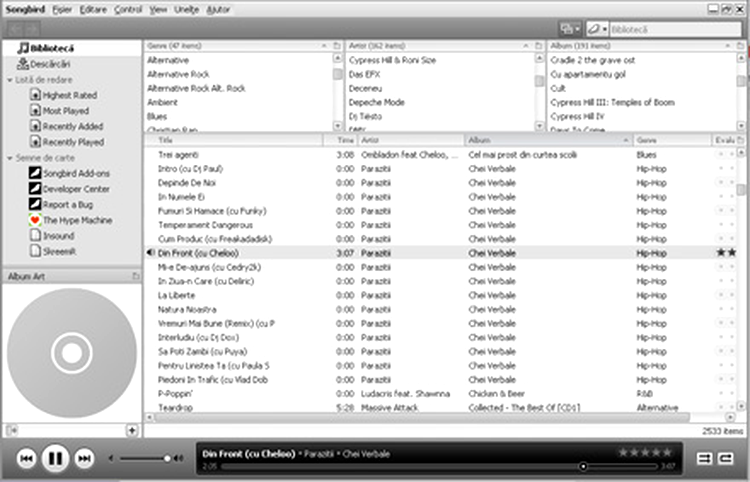Click the star rating for Din Front row
The image size is (750, 482).
tap(726, 252)
